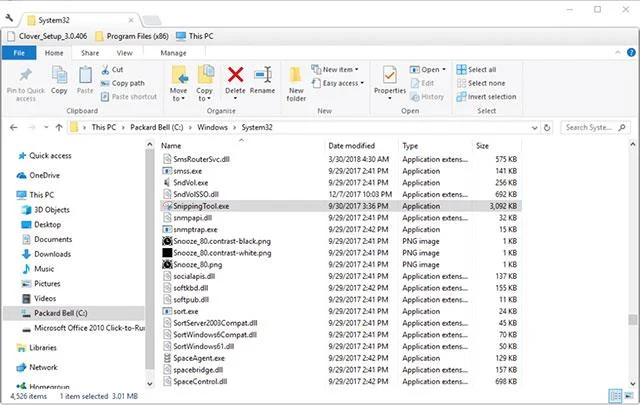Open the Copy to menu
Viewport: 640px width, 405px height.
pyautogui.click(x=204, y=83)
